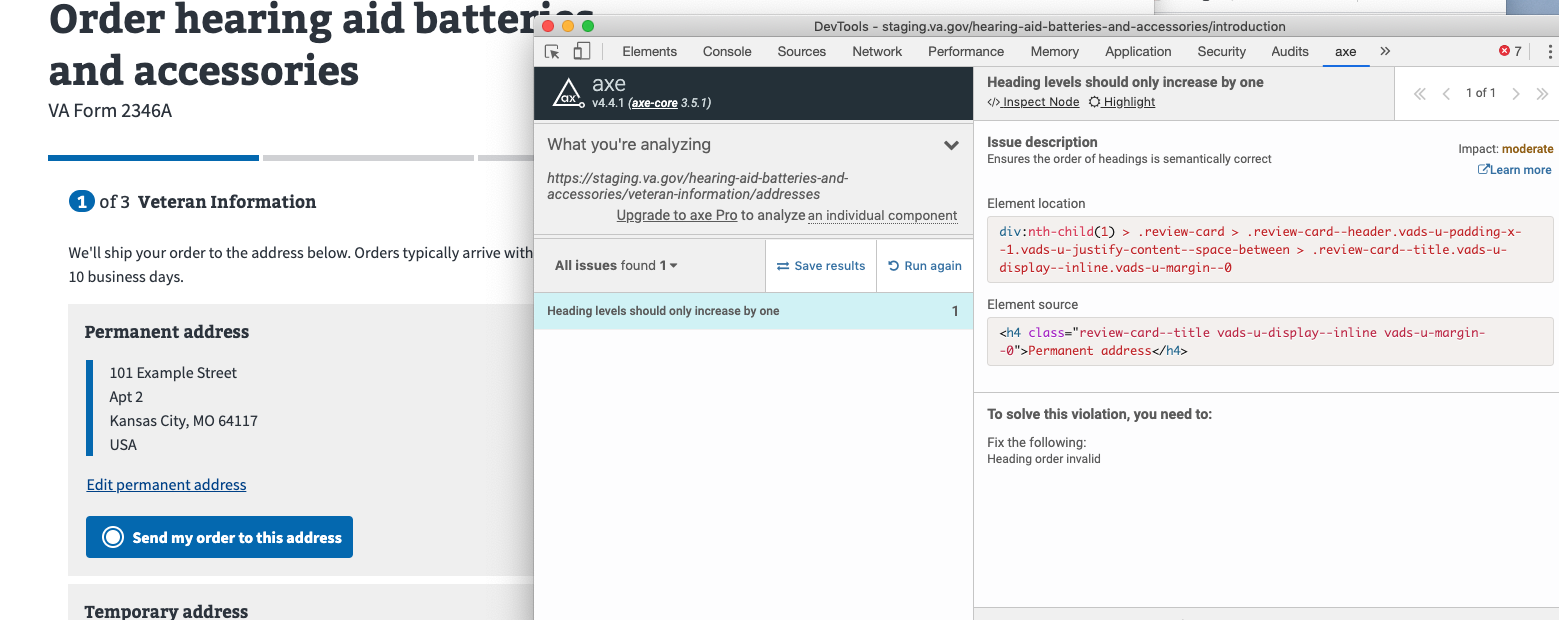The width and height of the screenshot is (1559, 620).
Task: Show more DevTools tabs with the double chevron
Action: click(x=1385, y=51)
